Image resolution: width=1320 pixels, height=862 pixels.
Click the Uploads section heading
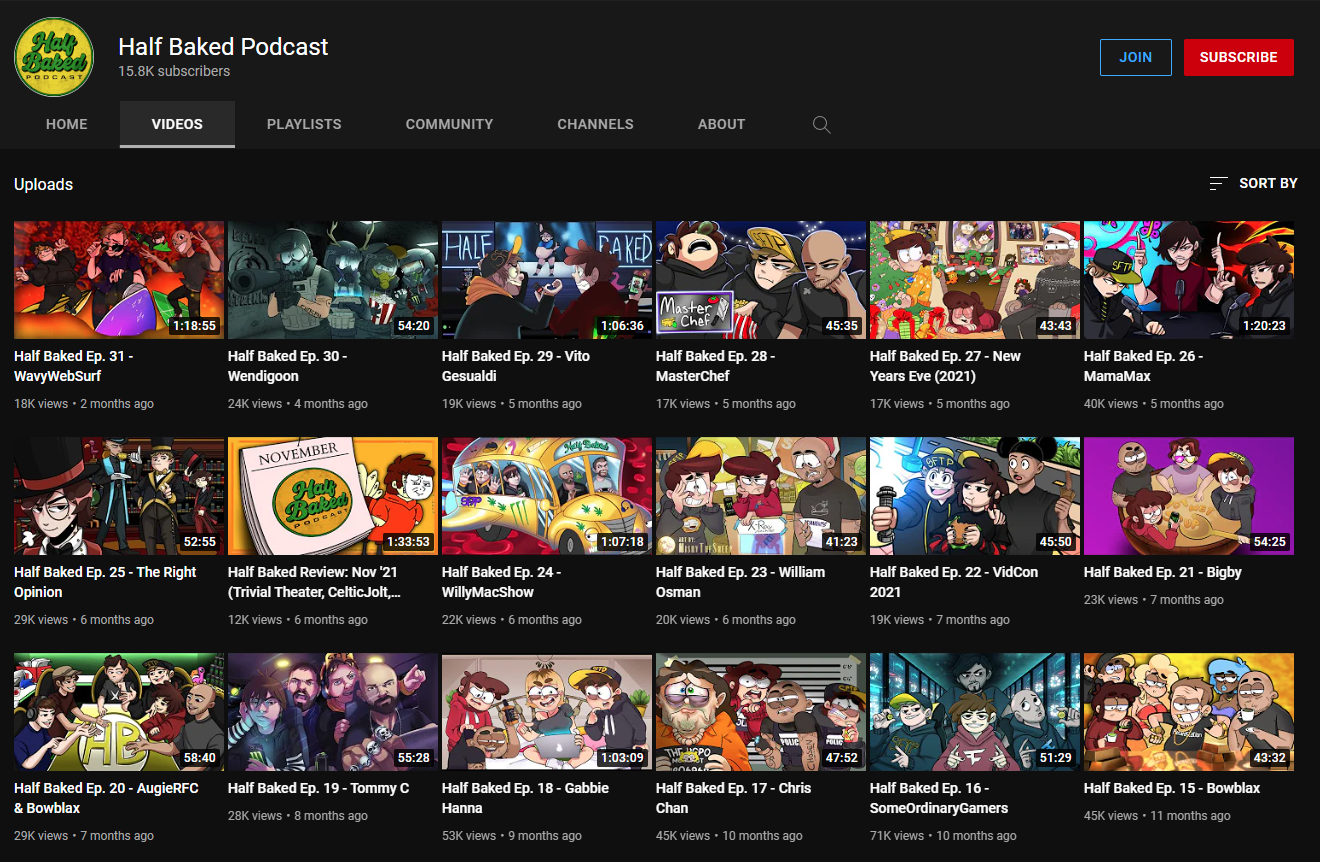point(44,185)
